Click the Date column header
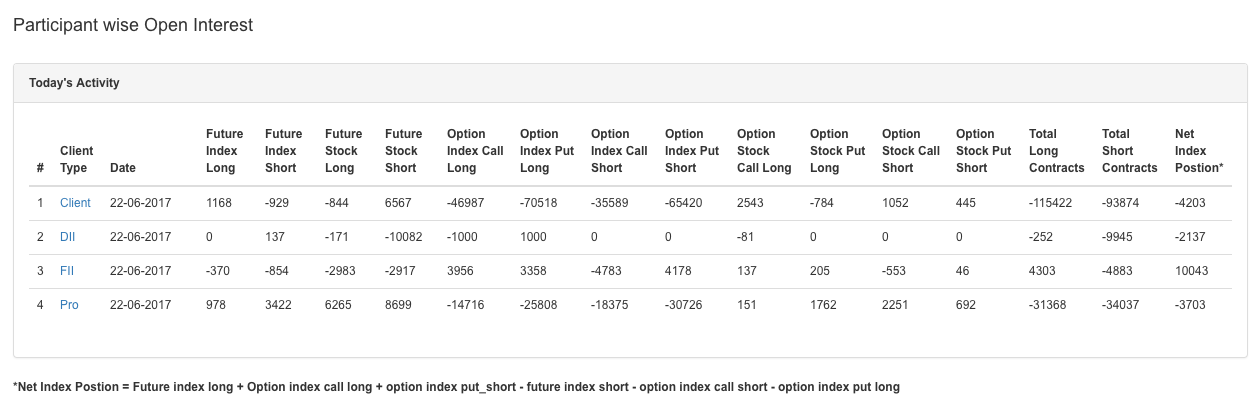 [x=123, y=168]
